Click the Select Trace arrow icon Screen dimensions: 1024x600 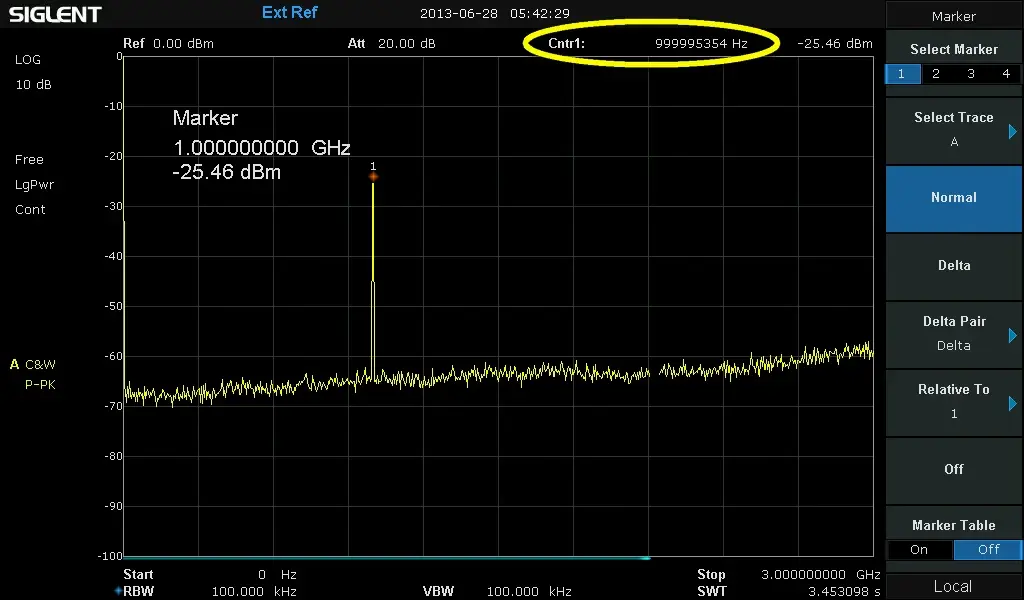point(1013,131)
